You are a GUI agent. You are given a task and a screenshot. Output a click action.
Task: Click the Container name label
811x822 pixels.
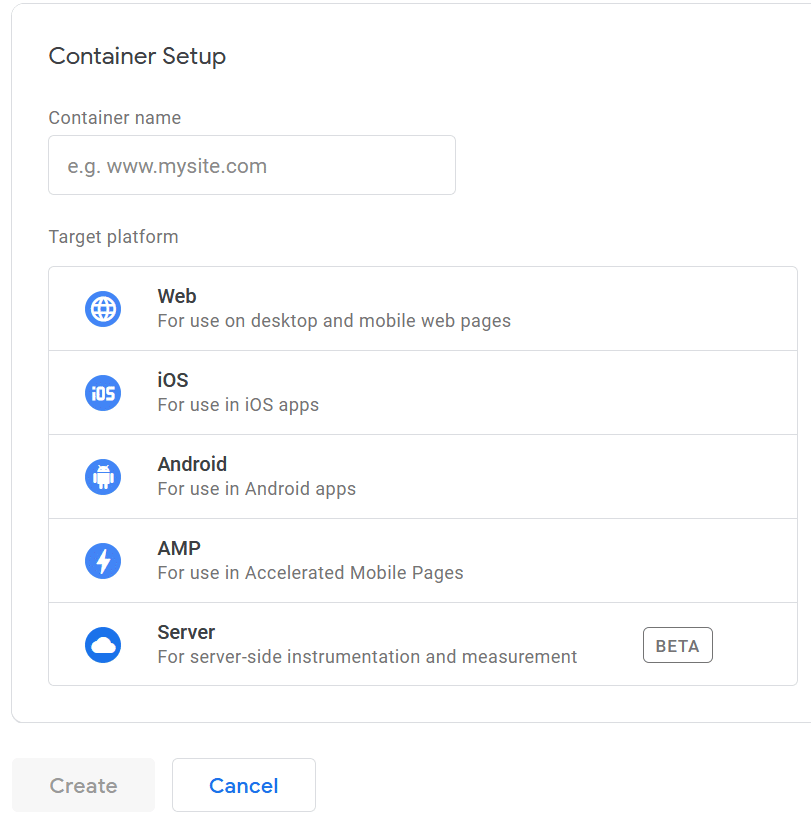point(115,117)
